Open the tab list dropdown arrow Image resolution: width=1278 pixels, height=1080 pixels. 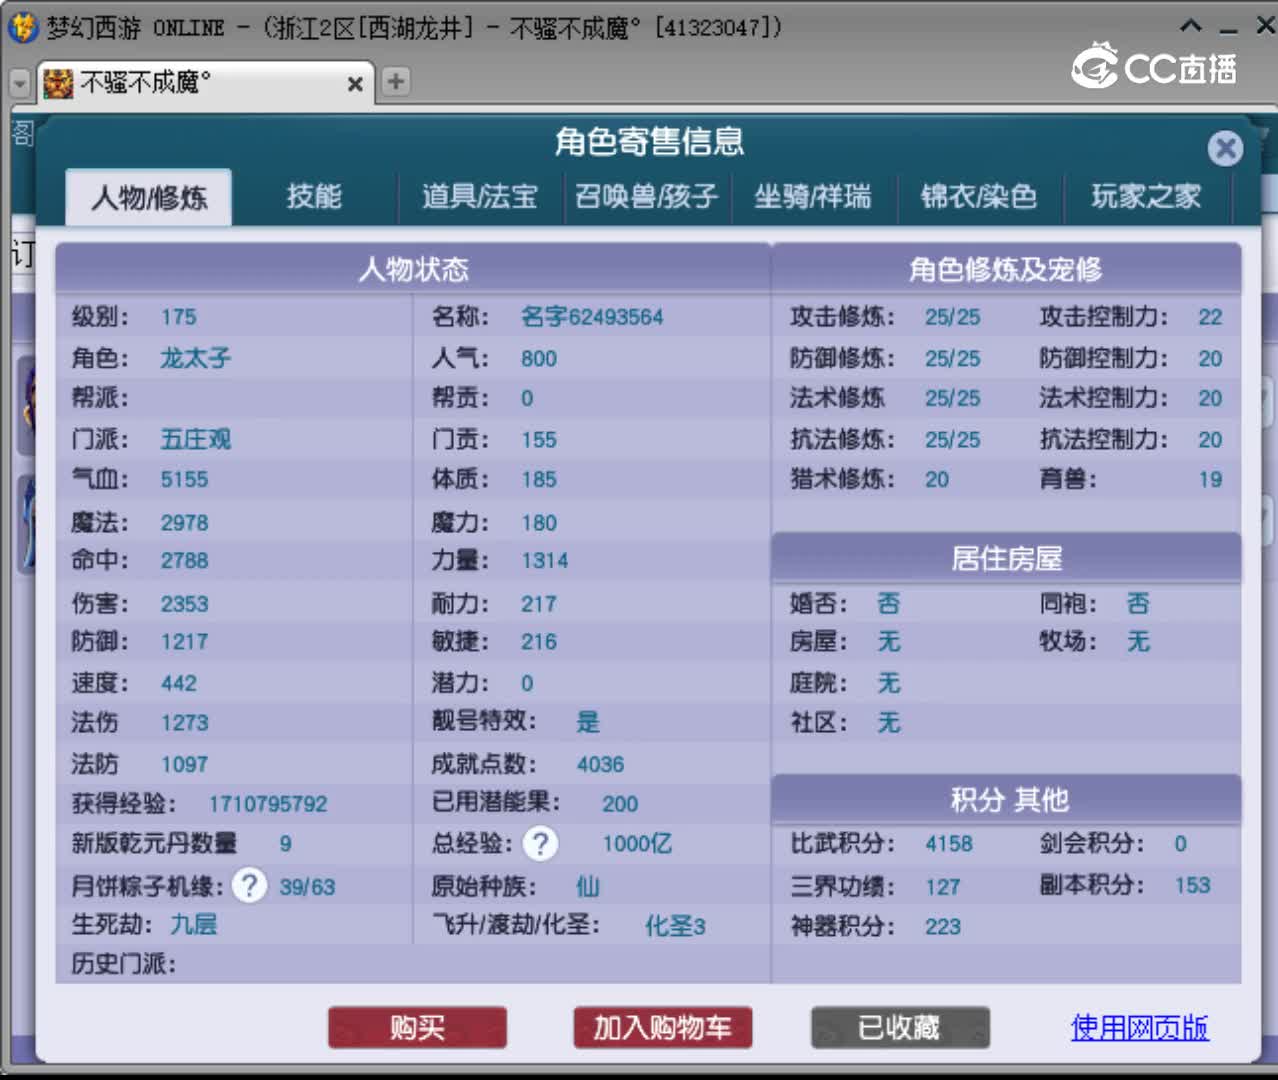click(x=19, y=83)
